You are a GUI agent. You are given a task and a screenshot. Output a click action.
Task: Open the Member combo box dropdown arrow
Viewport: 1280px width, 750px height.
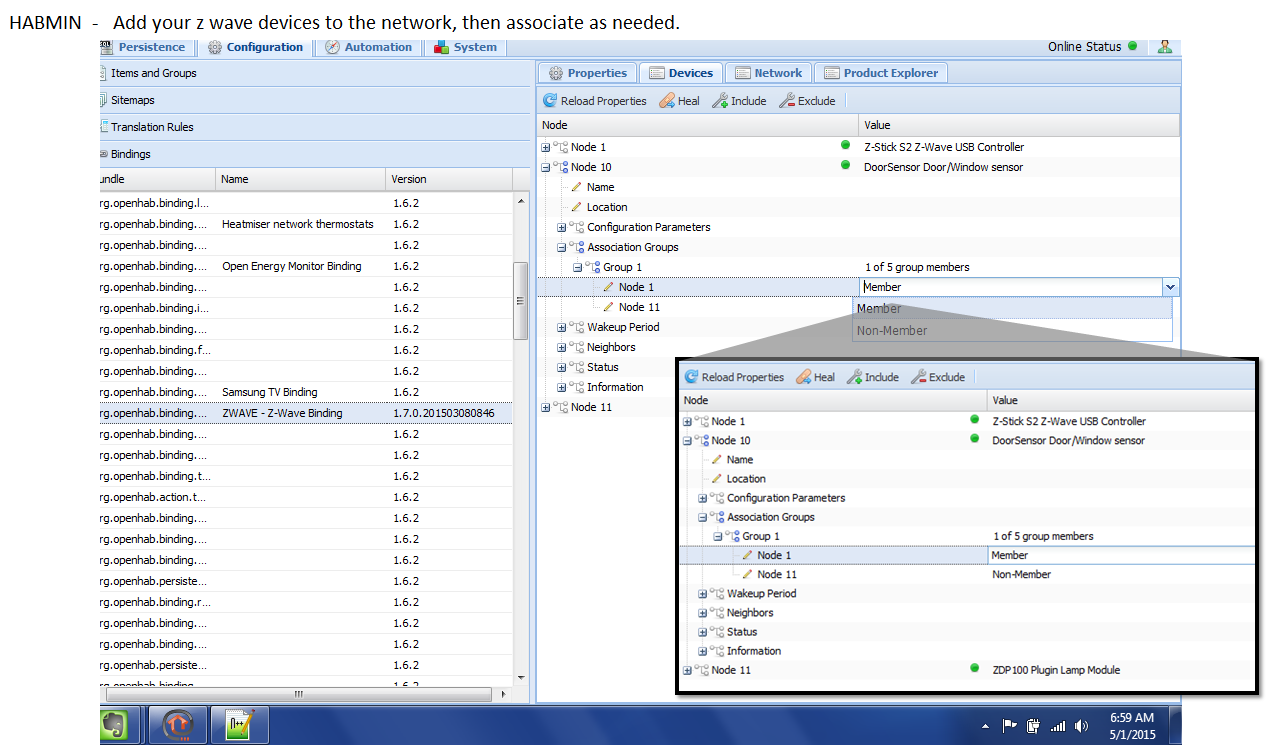(1170, 287)
